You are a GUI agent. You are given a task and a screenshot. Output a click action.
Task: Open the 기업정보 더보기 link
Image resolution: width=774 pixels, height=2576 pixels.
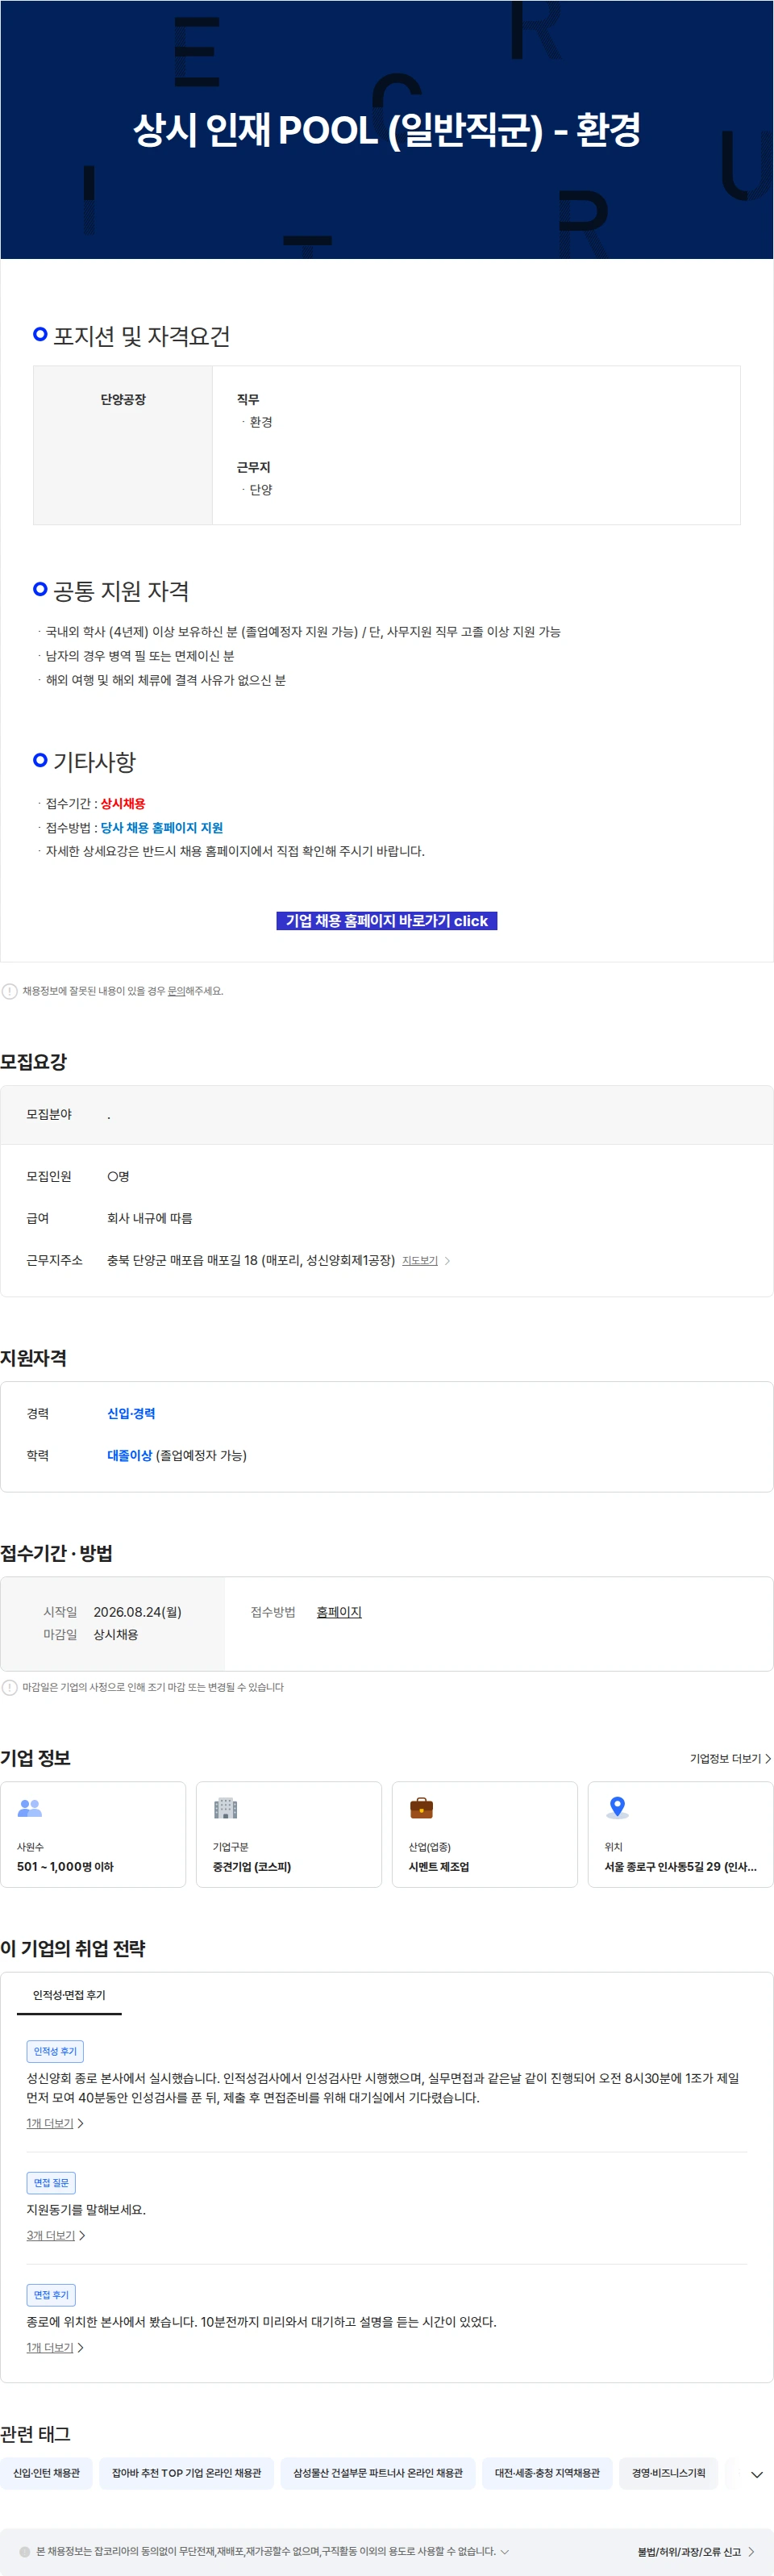click(x=730, y=1758)
